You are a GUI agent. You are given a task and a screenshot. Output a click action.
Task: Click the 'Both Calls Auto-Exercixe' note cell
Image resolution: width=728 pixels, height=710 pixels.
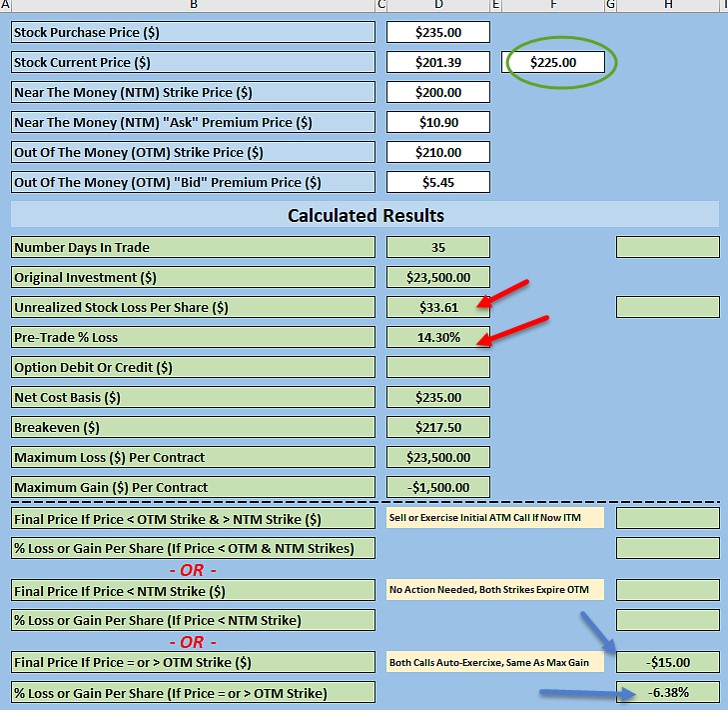coord(496,662)
